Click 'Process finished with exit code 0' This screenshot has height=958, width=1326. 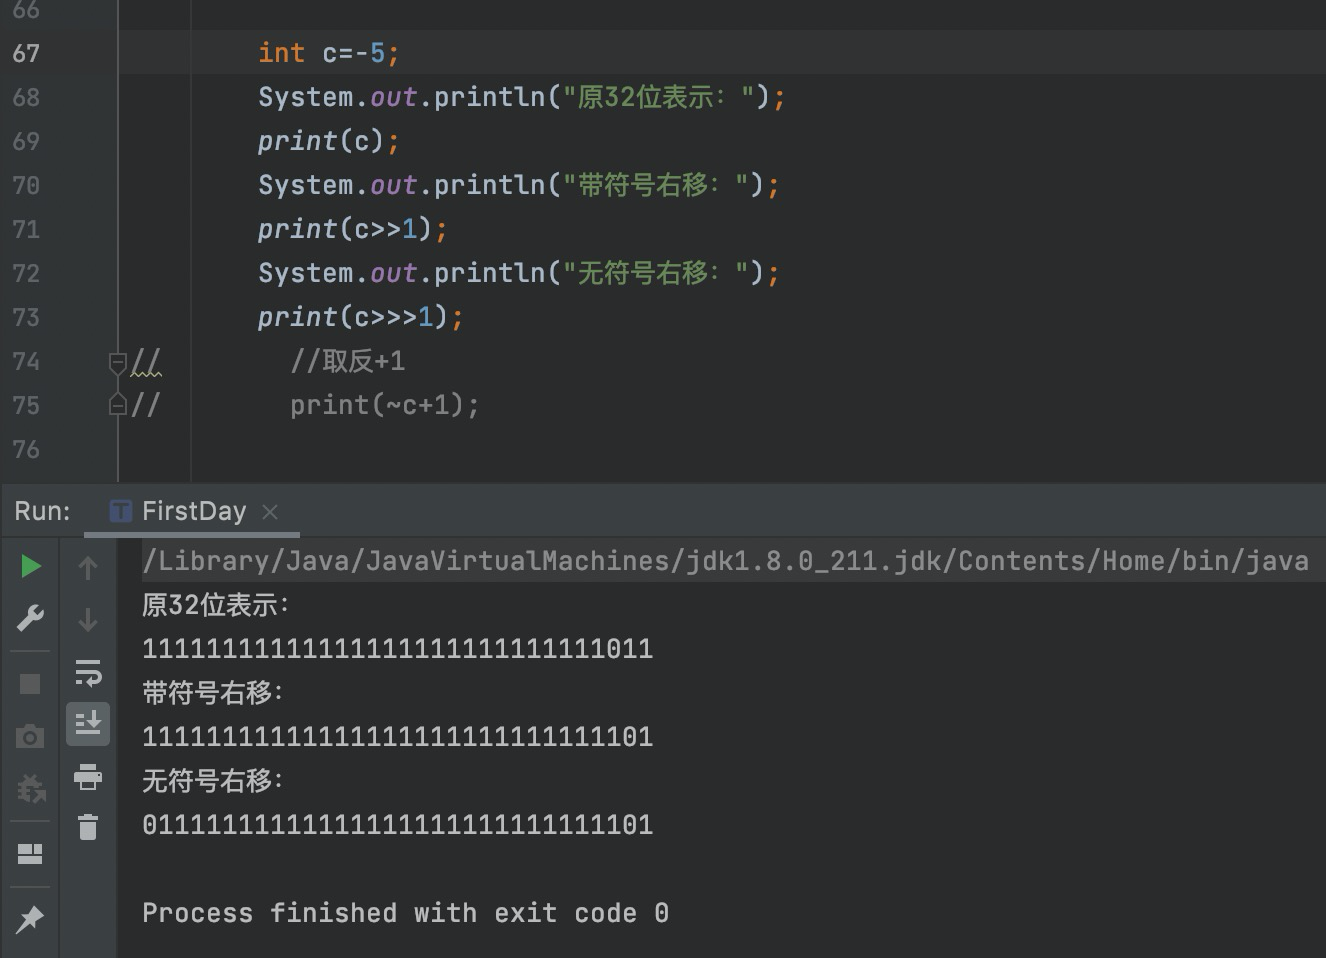(405, 913)
